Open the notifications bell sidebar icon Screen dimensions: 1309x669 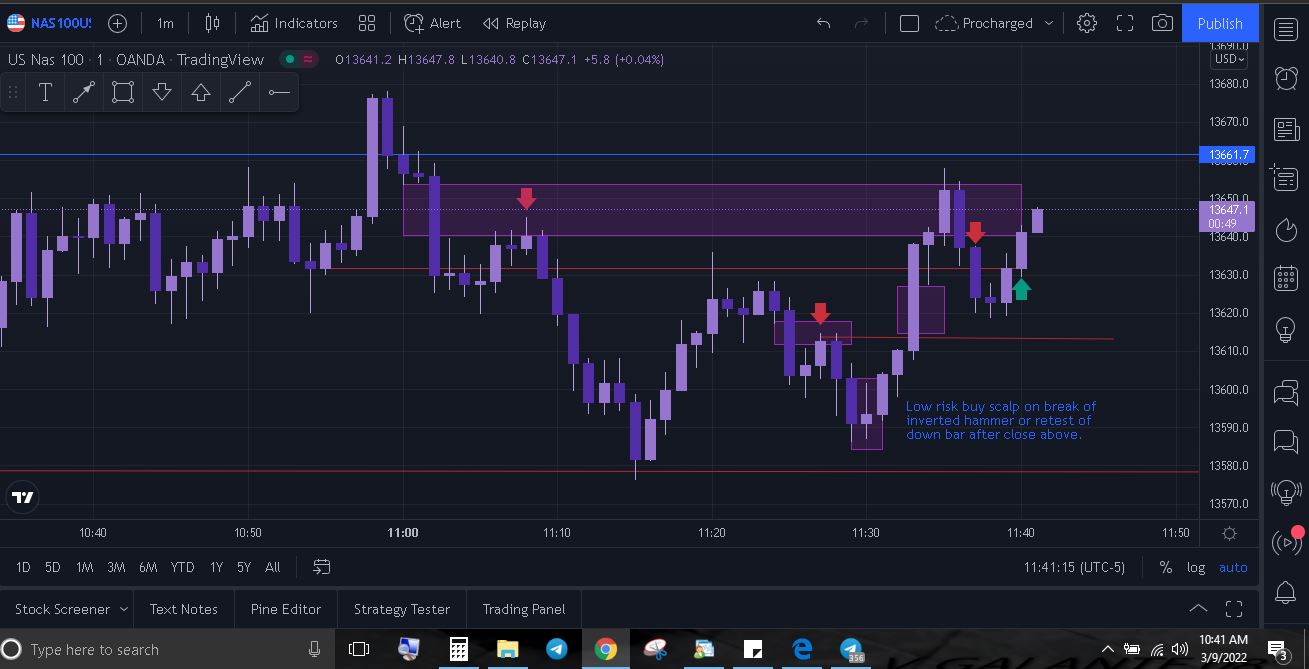[x=1286, y=592]
